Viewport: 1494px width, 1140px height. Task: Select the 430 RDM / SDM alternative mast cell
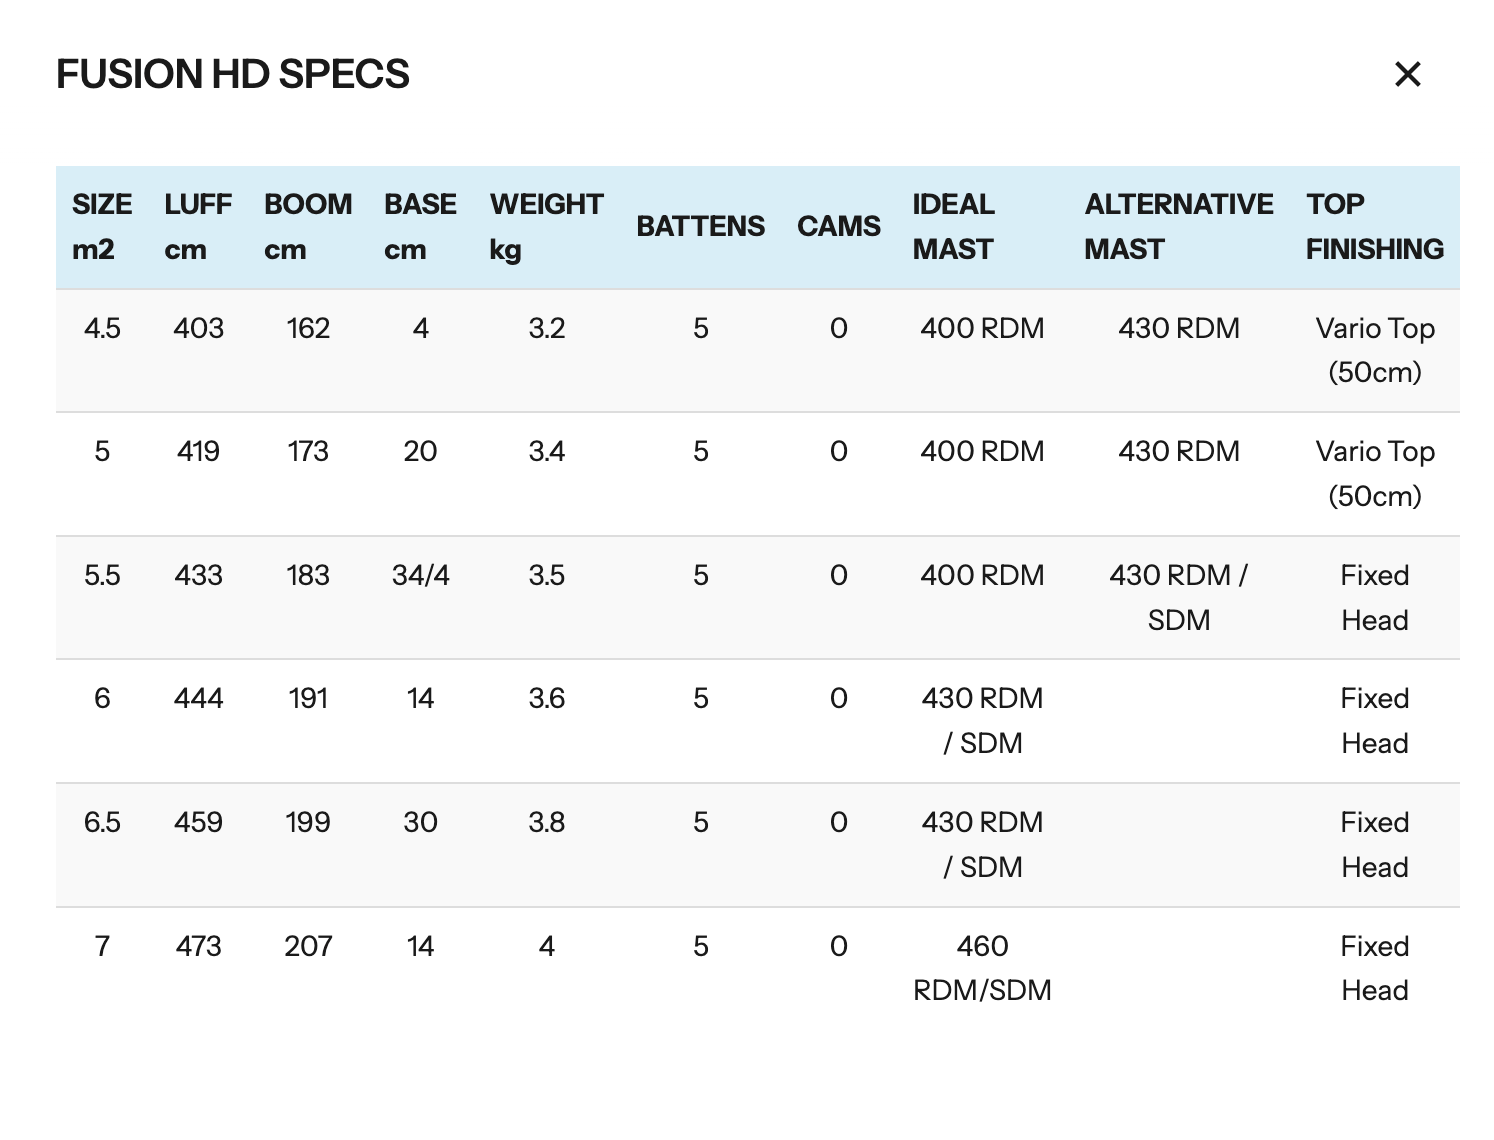point(1178,597)
